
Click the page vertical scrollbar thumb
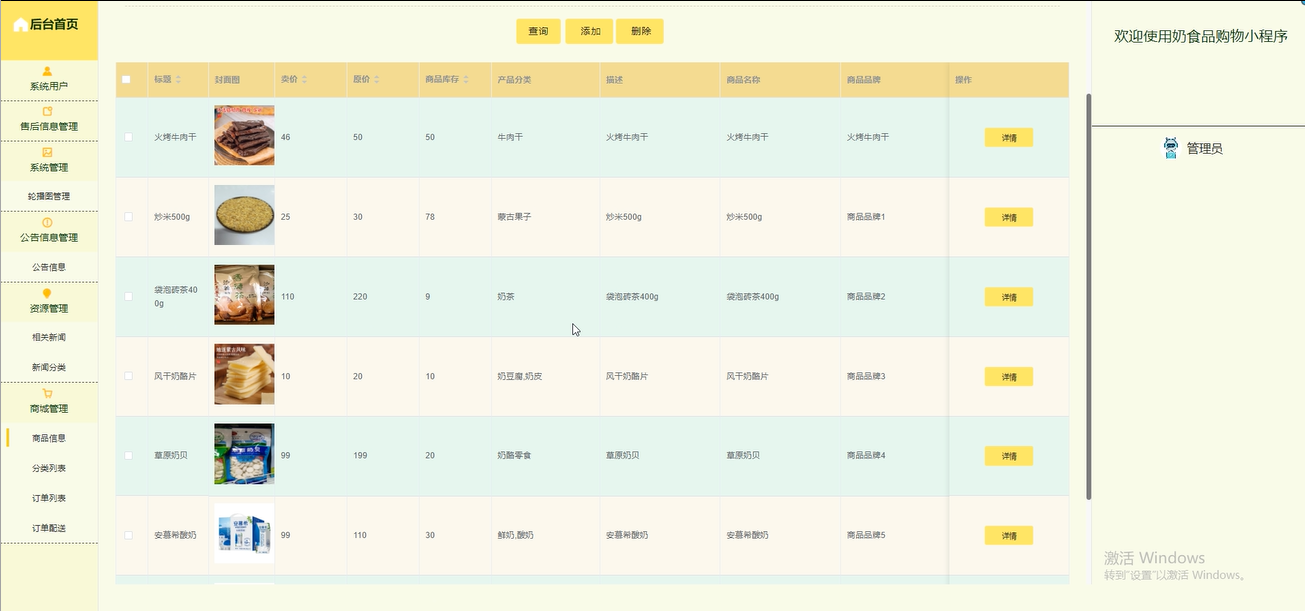point(1089,297)
